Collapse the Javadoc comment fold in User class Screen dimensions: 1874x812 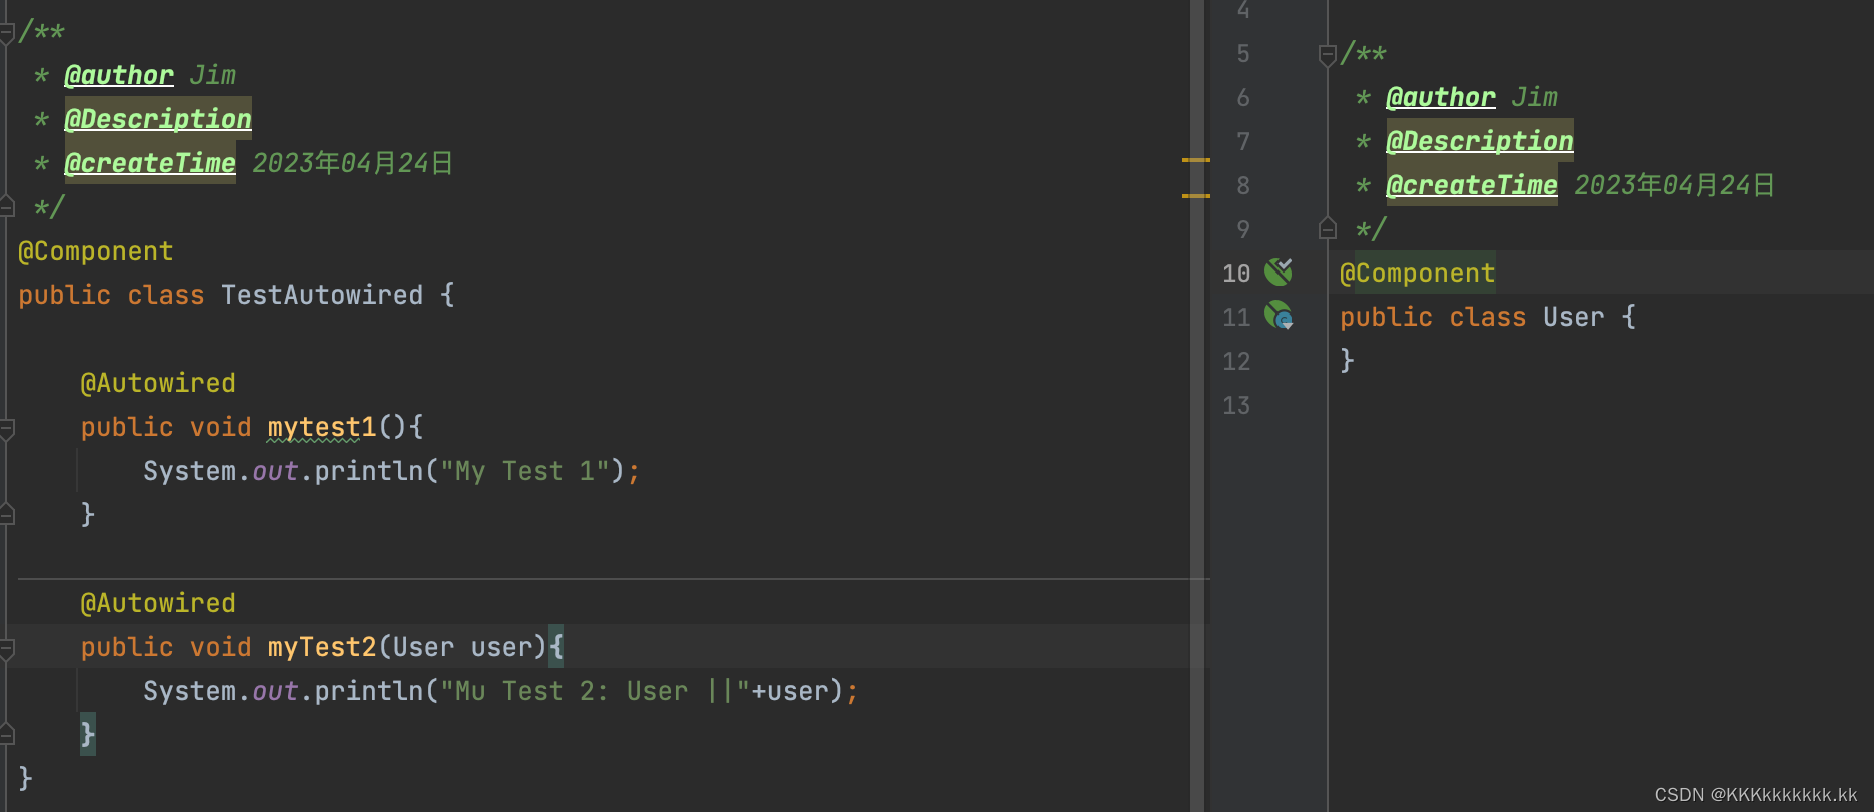click(x=1328, y=55)
